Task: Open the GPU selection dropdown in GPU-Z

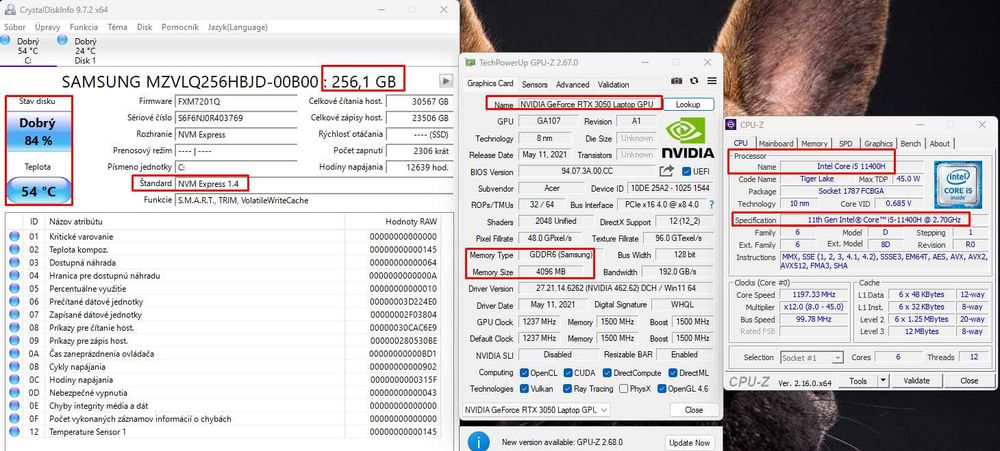Action: tap(535, 410)
